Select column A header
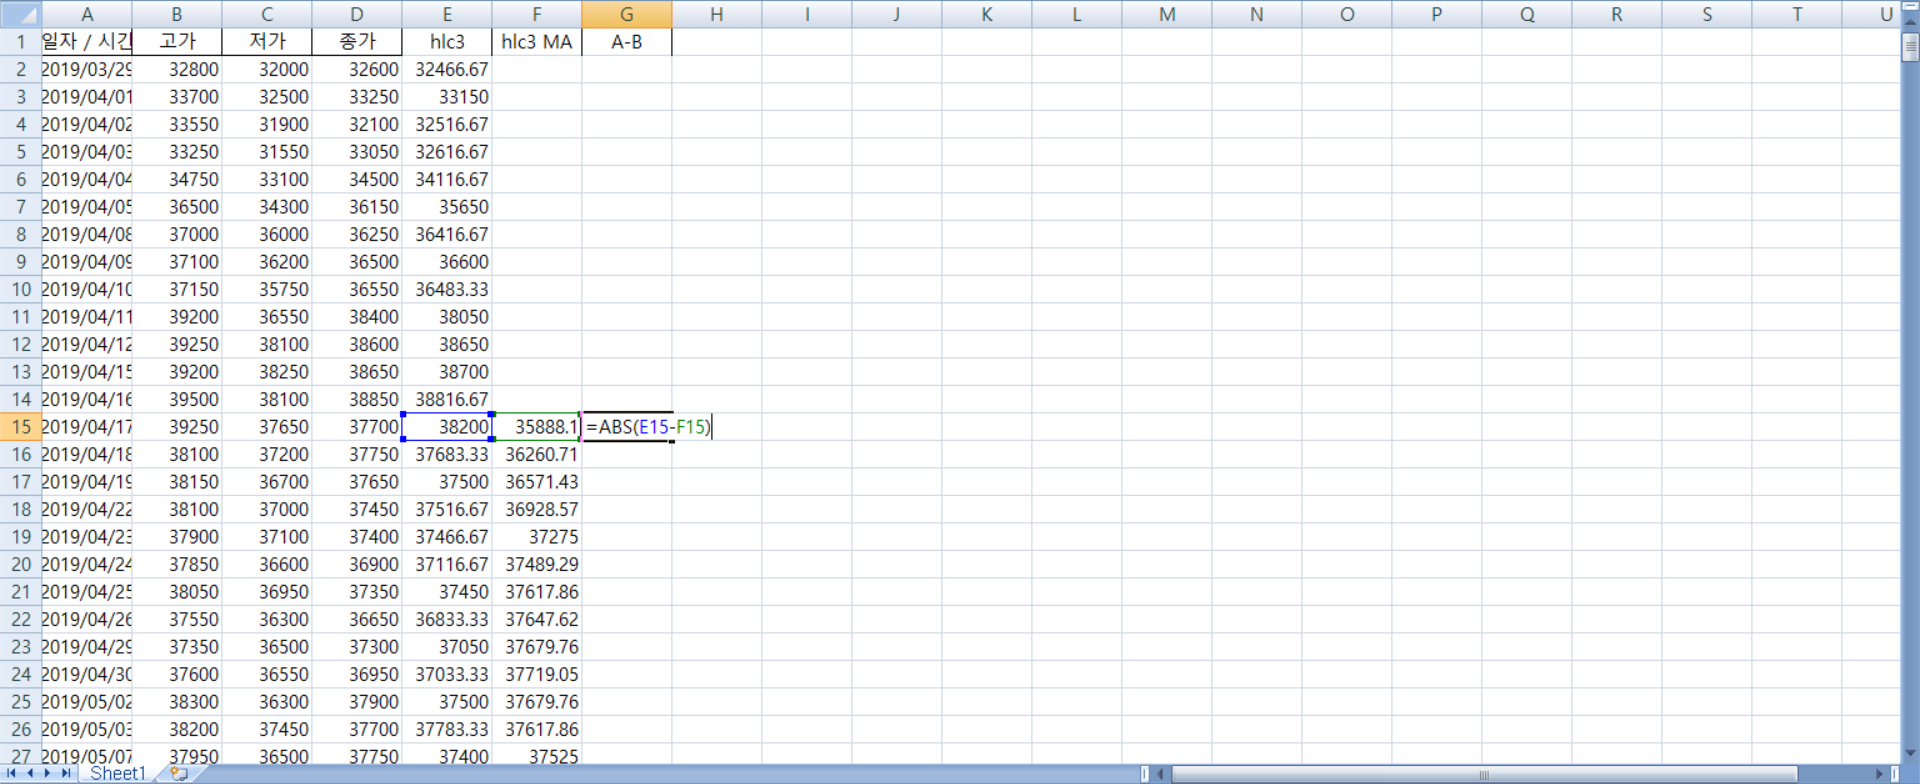 86,14
